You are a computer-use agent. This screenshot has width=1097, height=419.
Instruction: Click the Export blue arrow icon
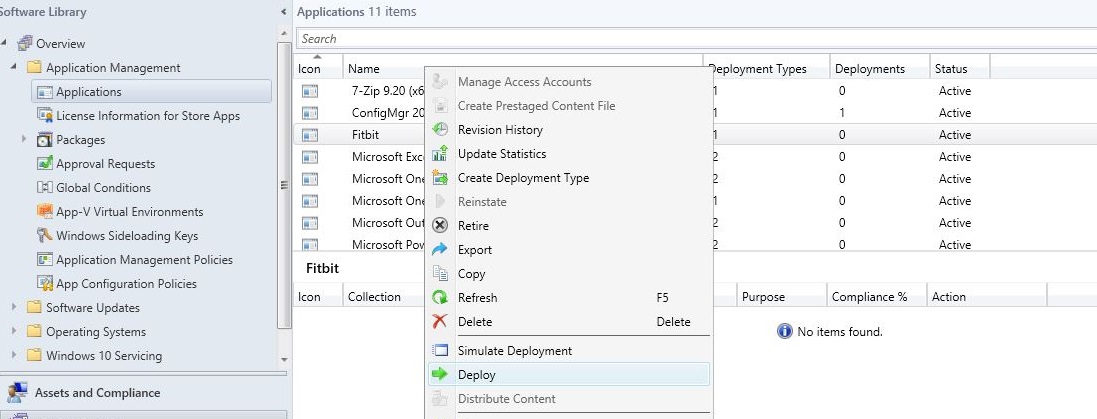(440, 250)
